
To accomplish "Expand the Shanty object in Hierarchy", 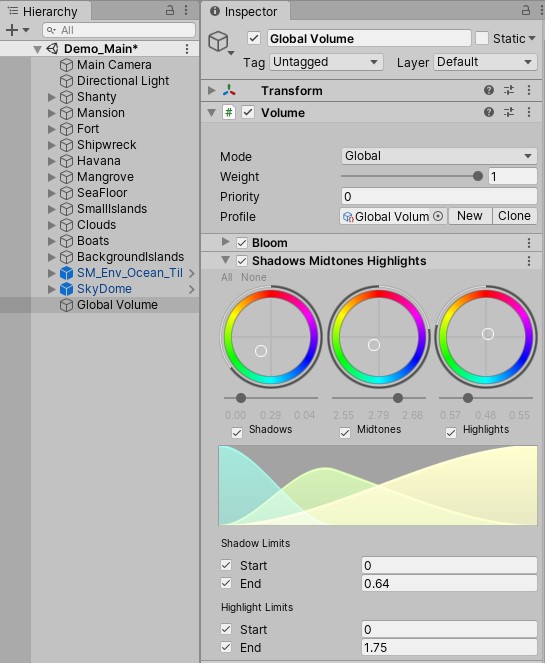I will tap(52, 97).
